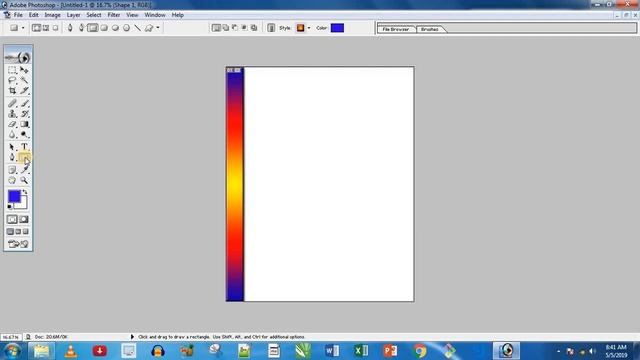Select the Move tool
This screenshot has height=360, width=640.
pyautogui.click(x=24, y=70)
